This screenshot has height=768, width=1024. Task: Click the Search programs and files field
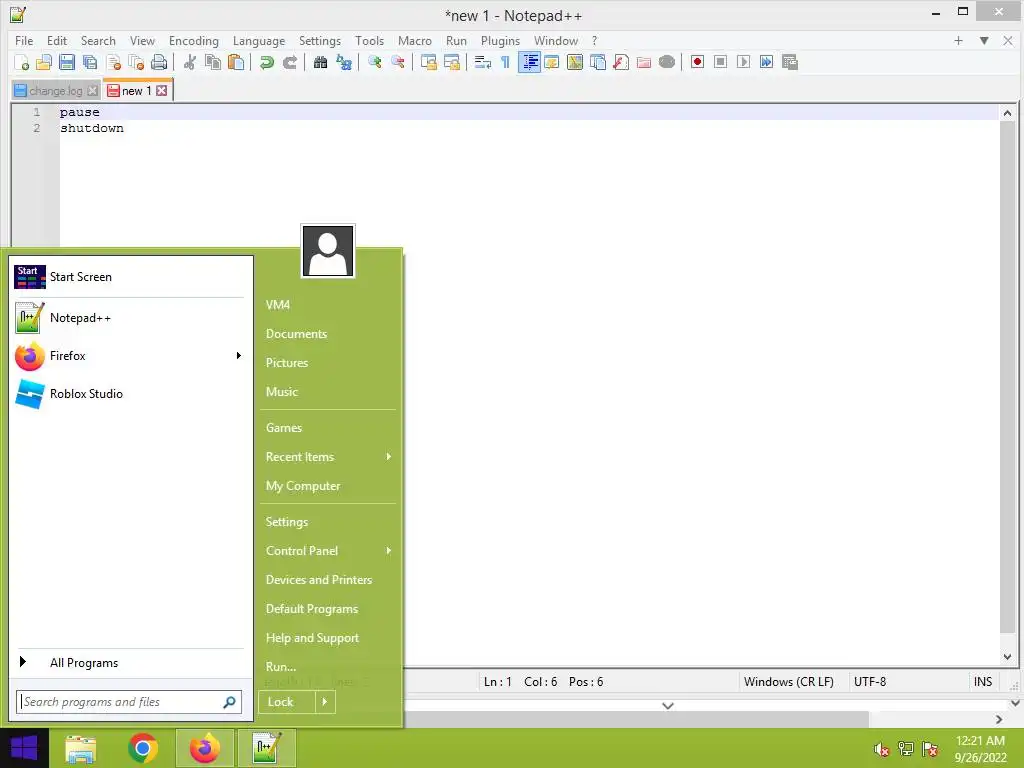pos(129,702)
